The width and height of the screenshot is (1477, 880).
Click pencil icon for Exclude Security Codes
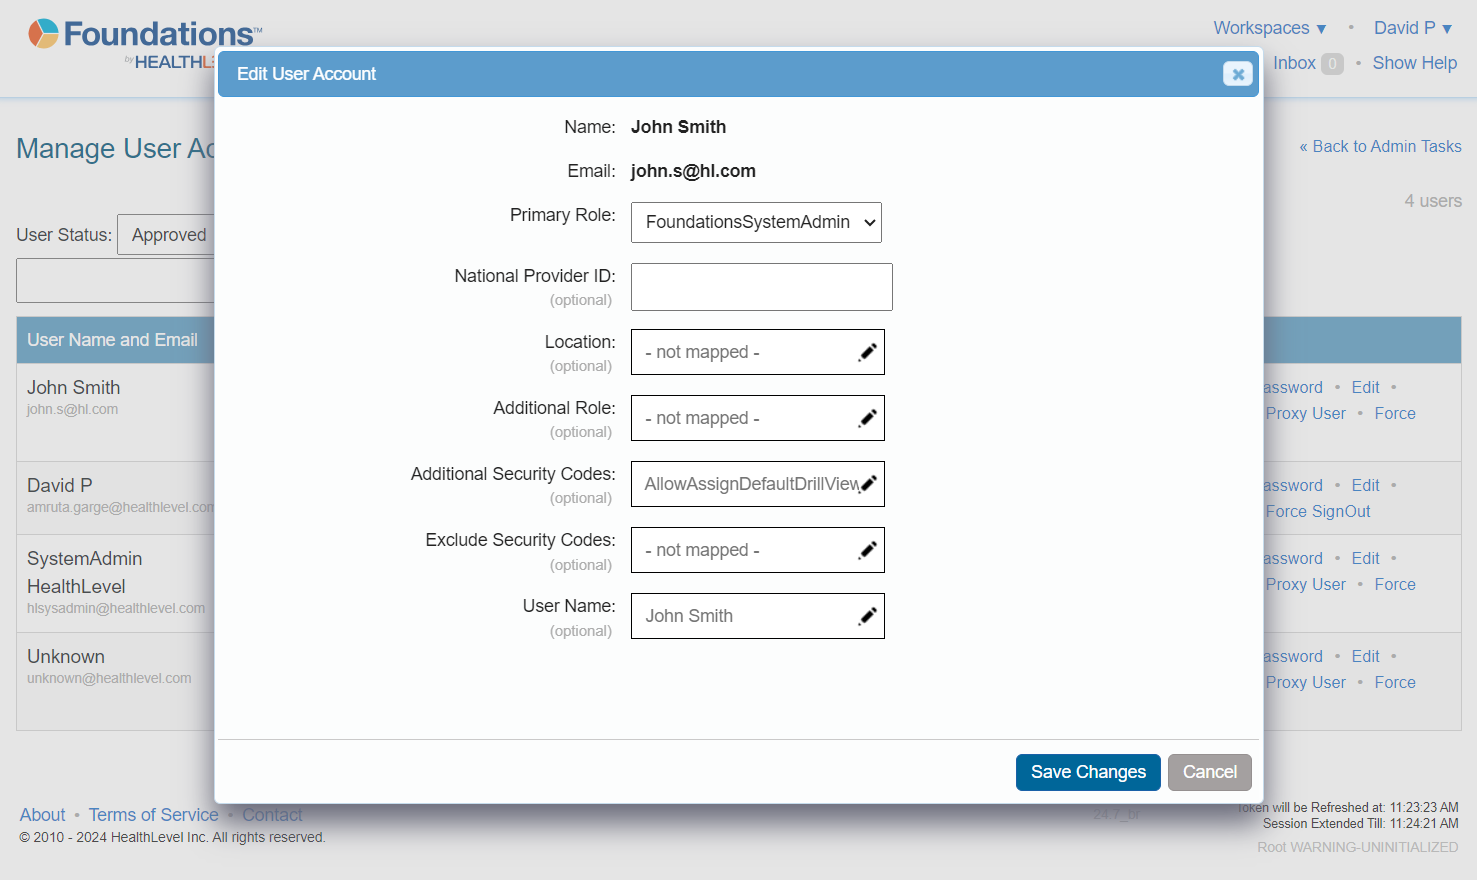[868, 550]
